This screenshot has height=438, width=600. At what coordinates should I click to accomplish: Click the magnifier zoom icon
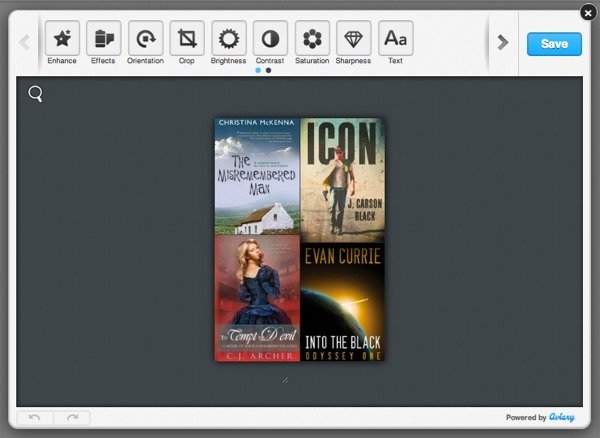tap(36, 94)
